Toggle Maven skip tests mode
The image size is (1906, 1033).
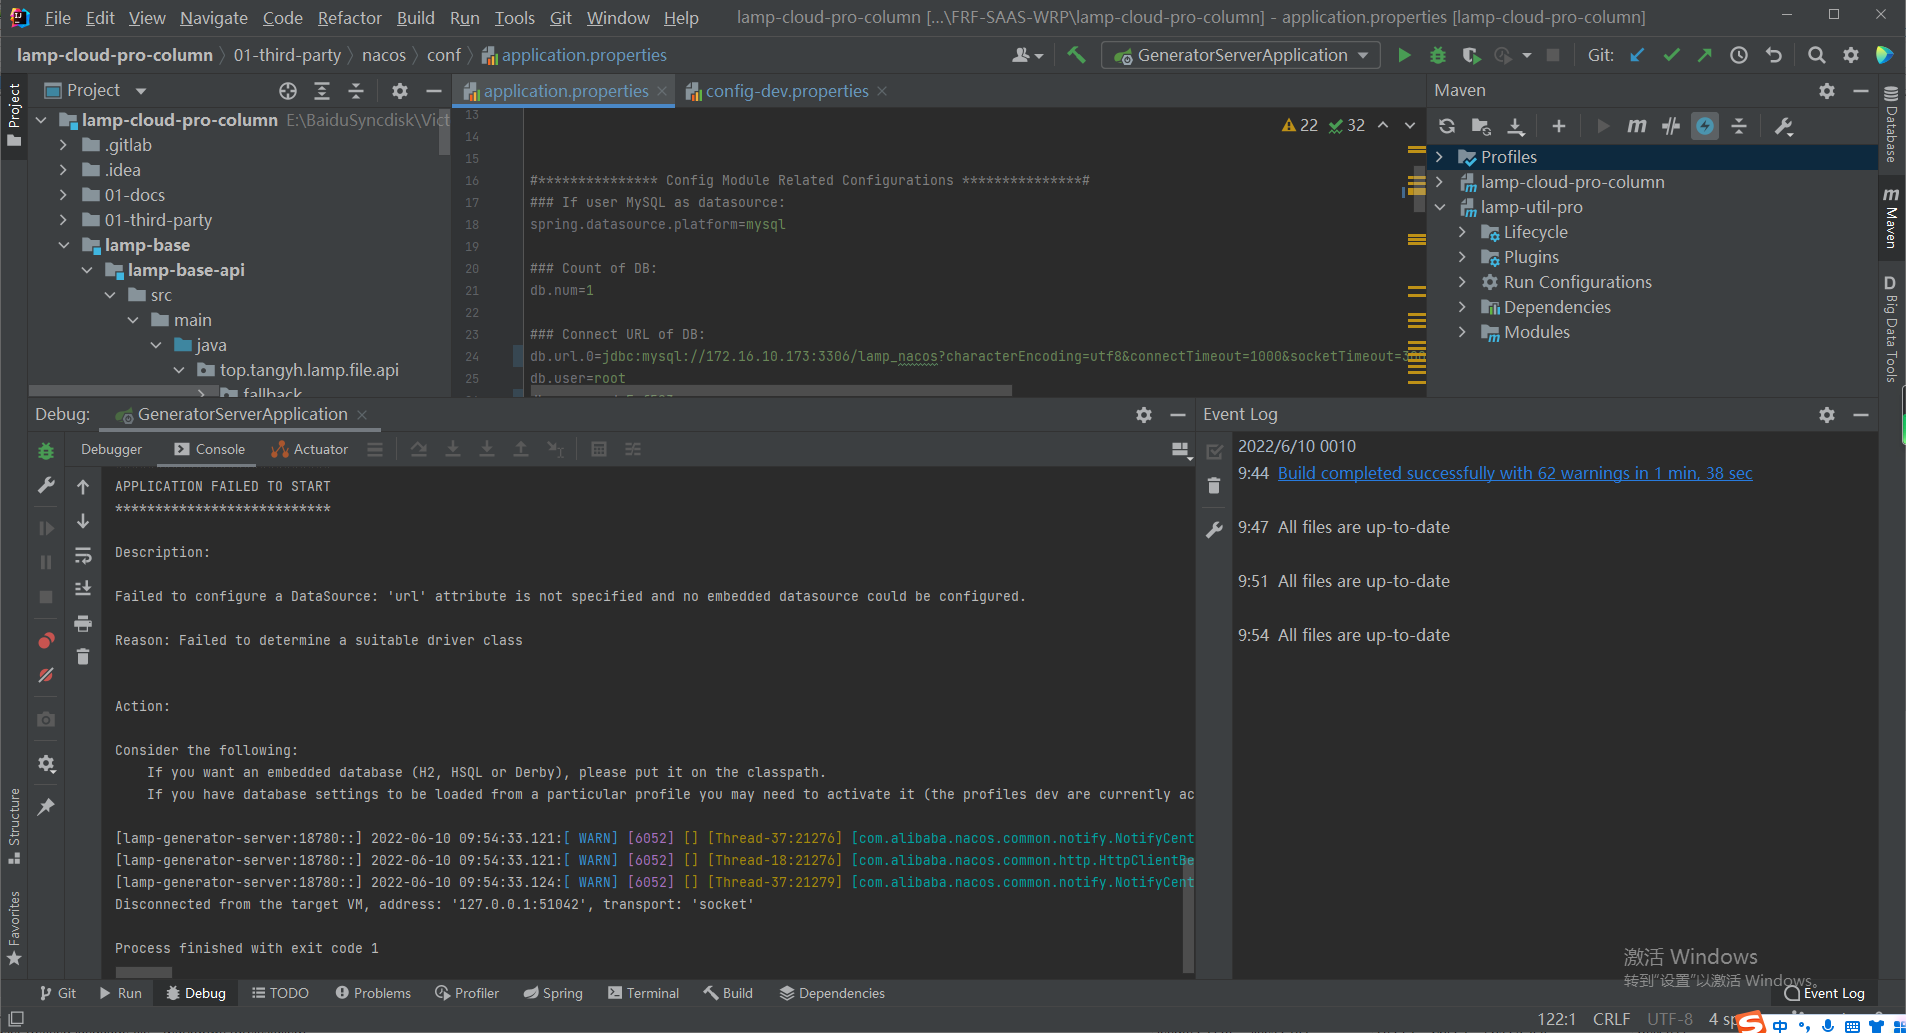tap(1705, 126)
